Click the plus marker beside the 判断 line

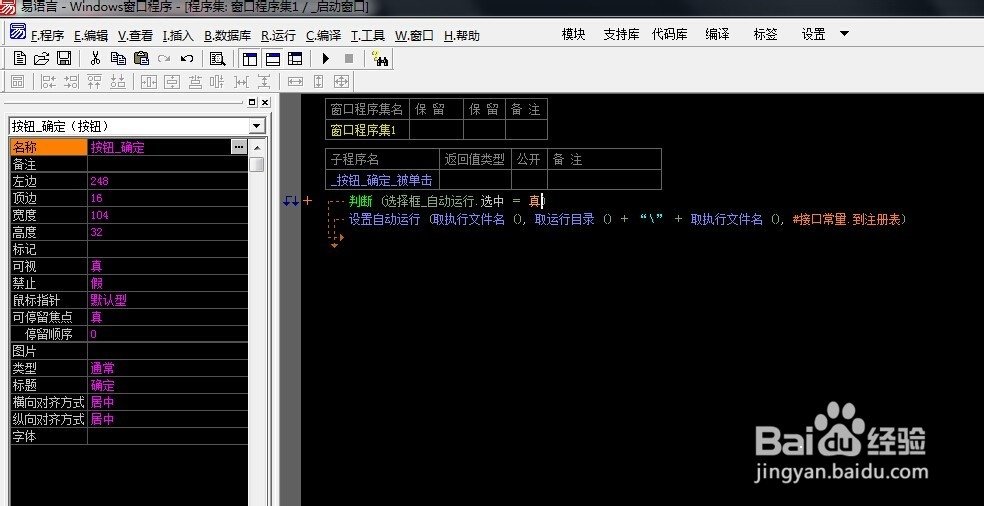point(307,201)
